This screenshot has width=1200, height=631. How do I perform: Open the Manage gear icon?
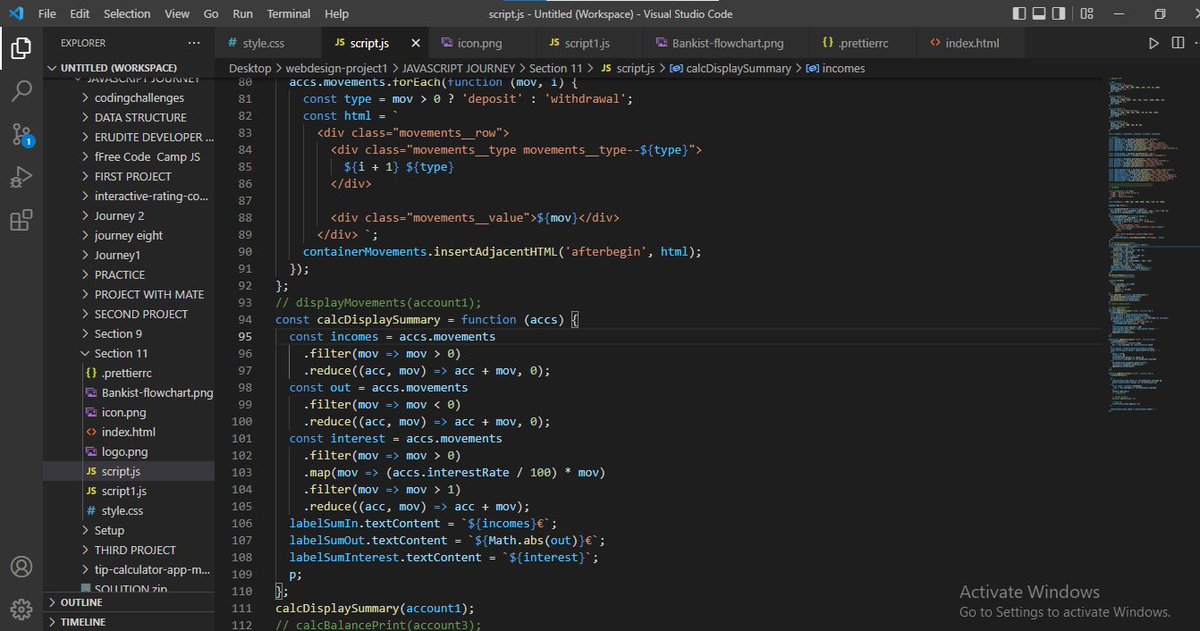pyautogui.click(x=21, y=609)
